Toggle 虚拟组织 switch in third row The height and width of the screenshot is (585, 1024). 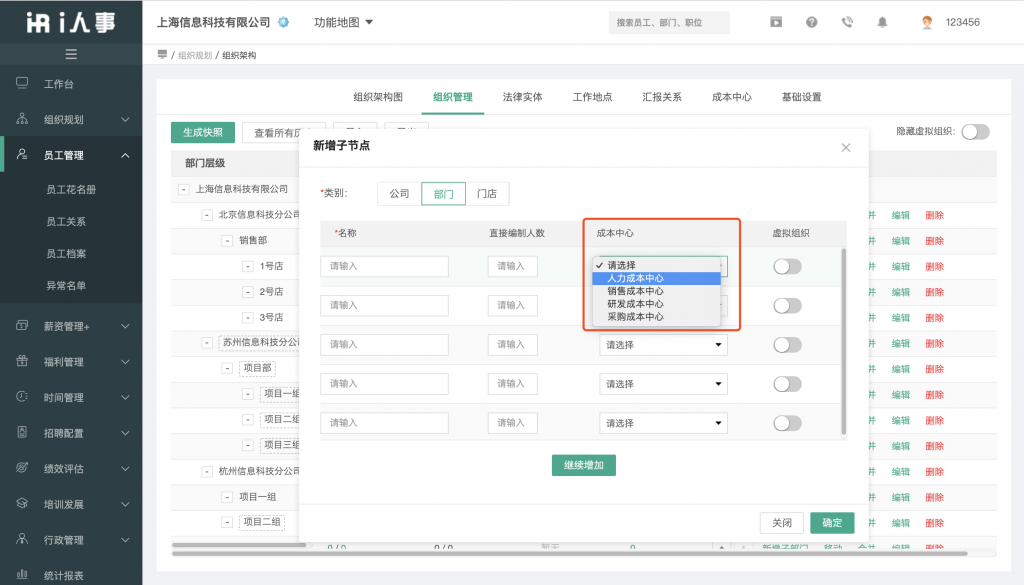(x=788, y=345)
